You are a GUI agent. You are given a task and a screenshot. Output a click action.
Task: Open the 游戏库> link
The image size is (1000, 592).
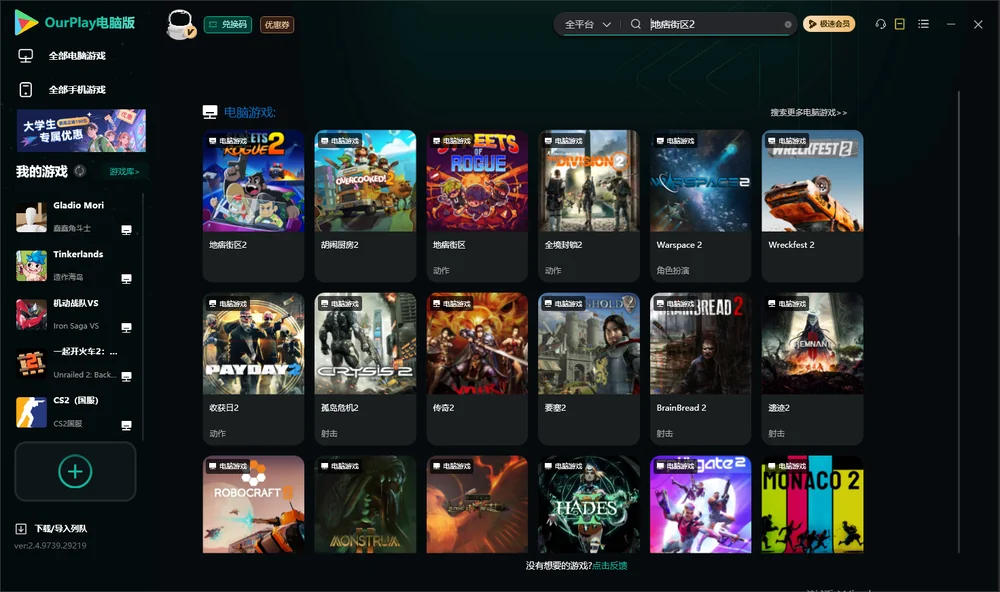124,172
